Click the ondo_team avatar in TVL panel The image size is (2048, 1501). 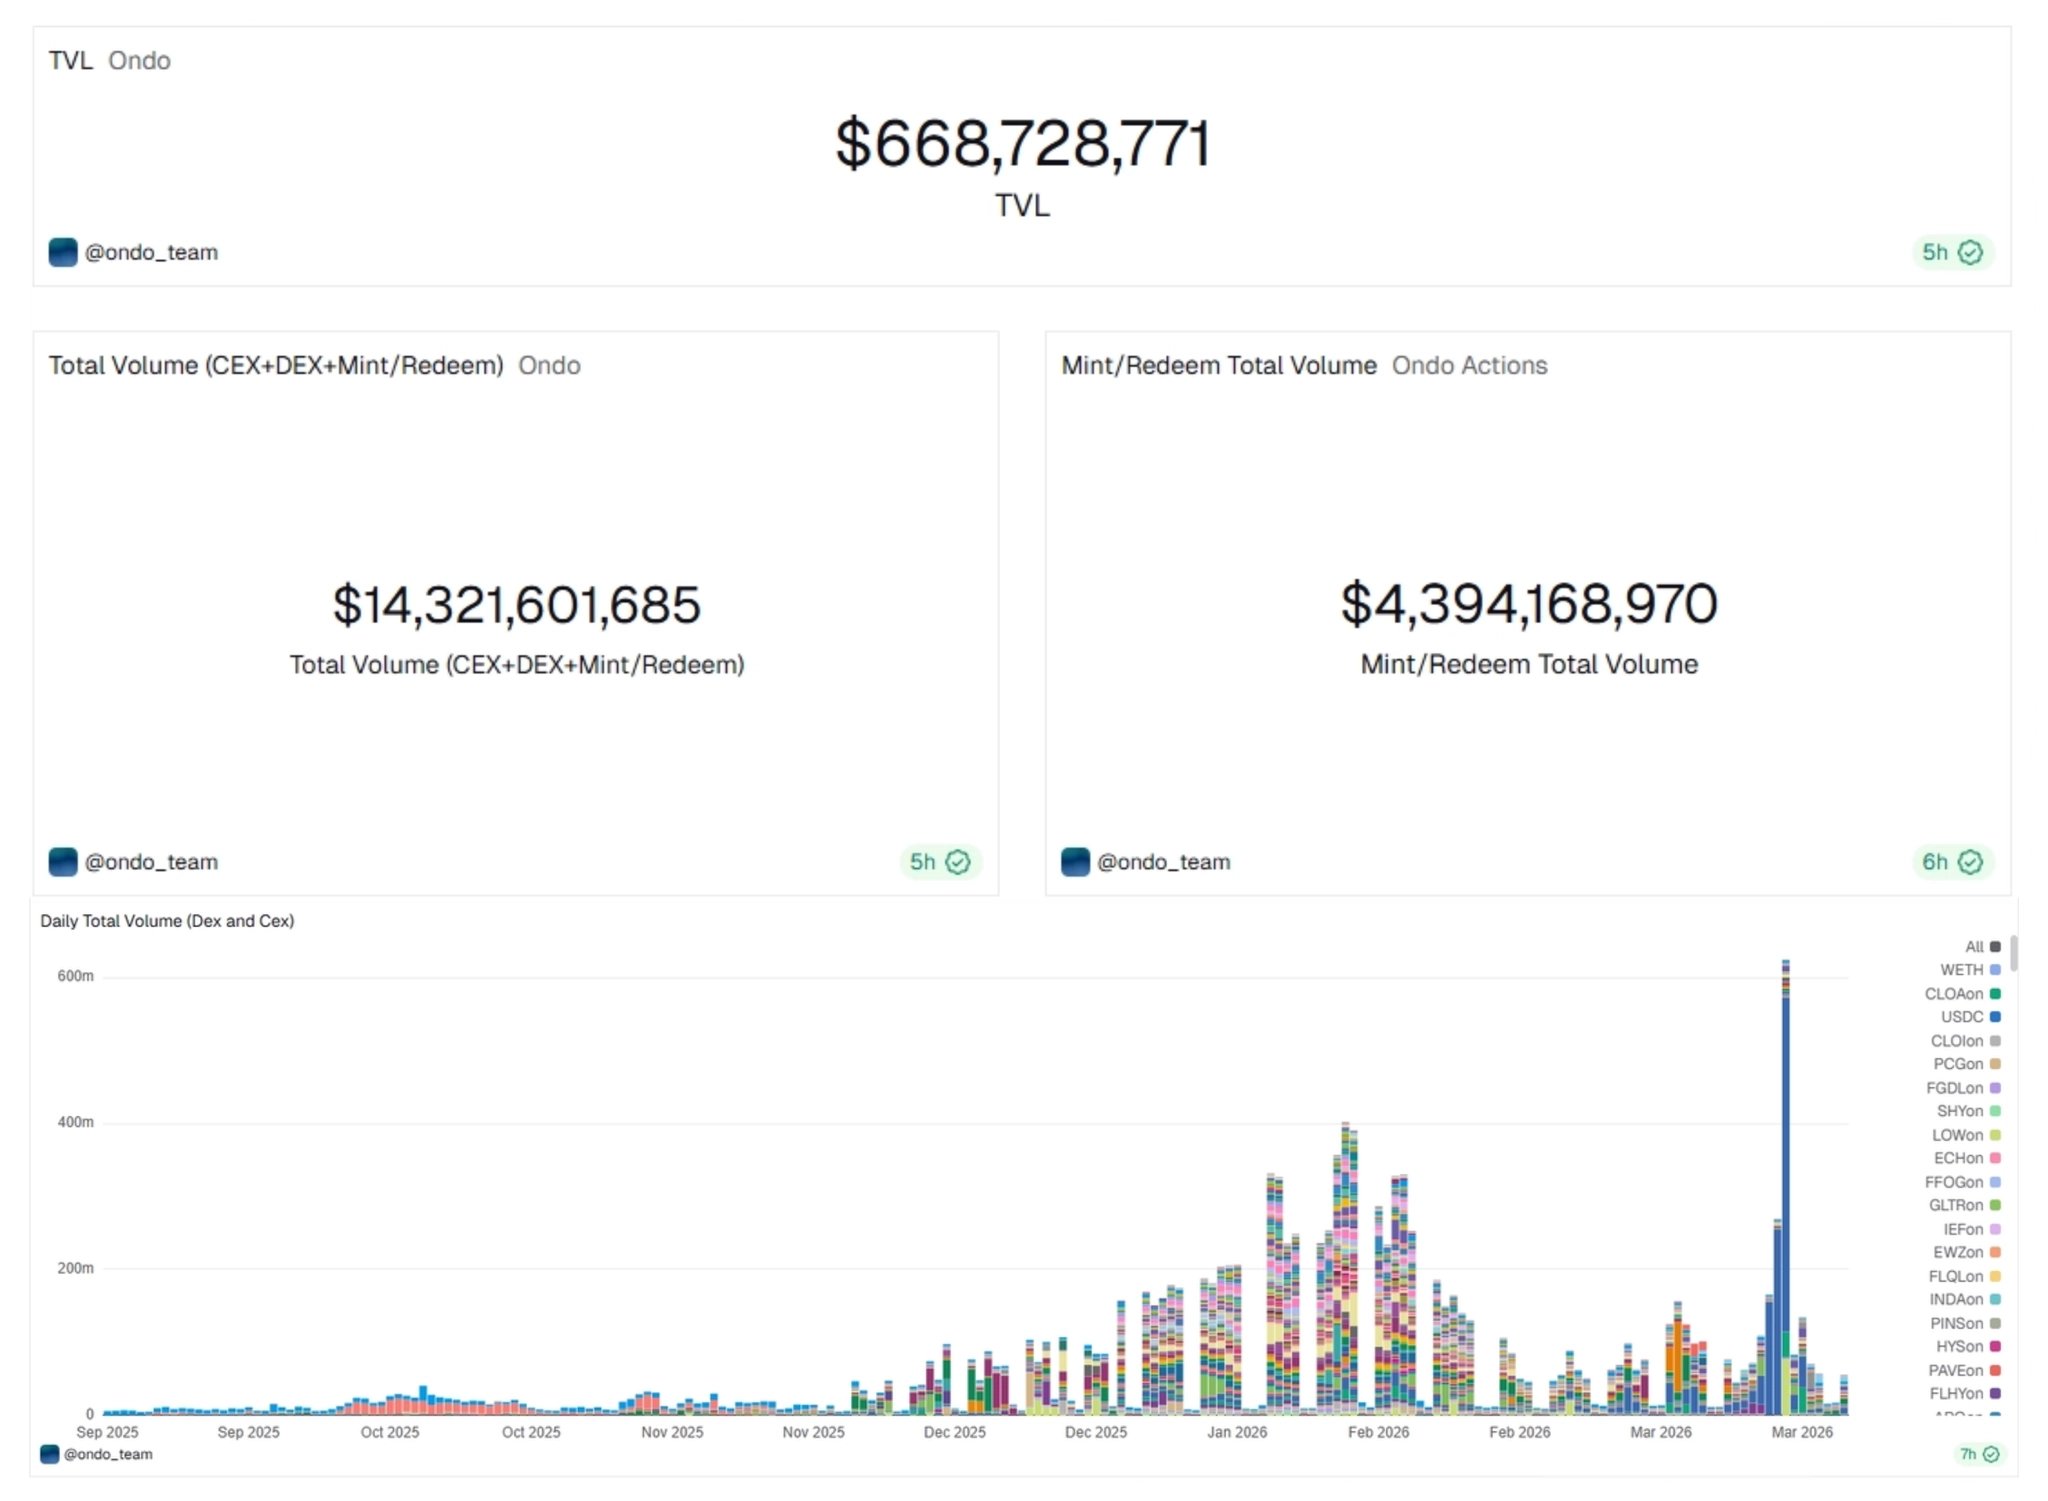[x=63, y=252]
